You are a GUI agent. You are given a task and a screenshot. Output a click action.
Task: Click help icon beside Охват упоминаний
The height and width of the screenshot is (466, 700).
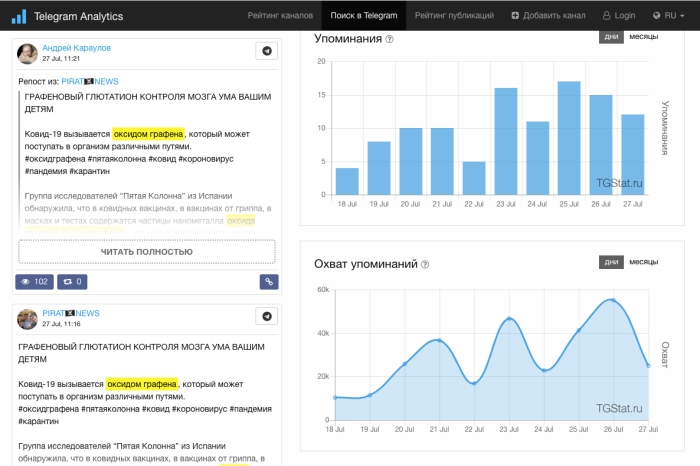pyautogui.click(x=425, y=264)
